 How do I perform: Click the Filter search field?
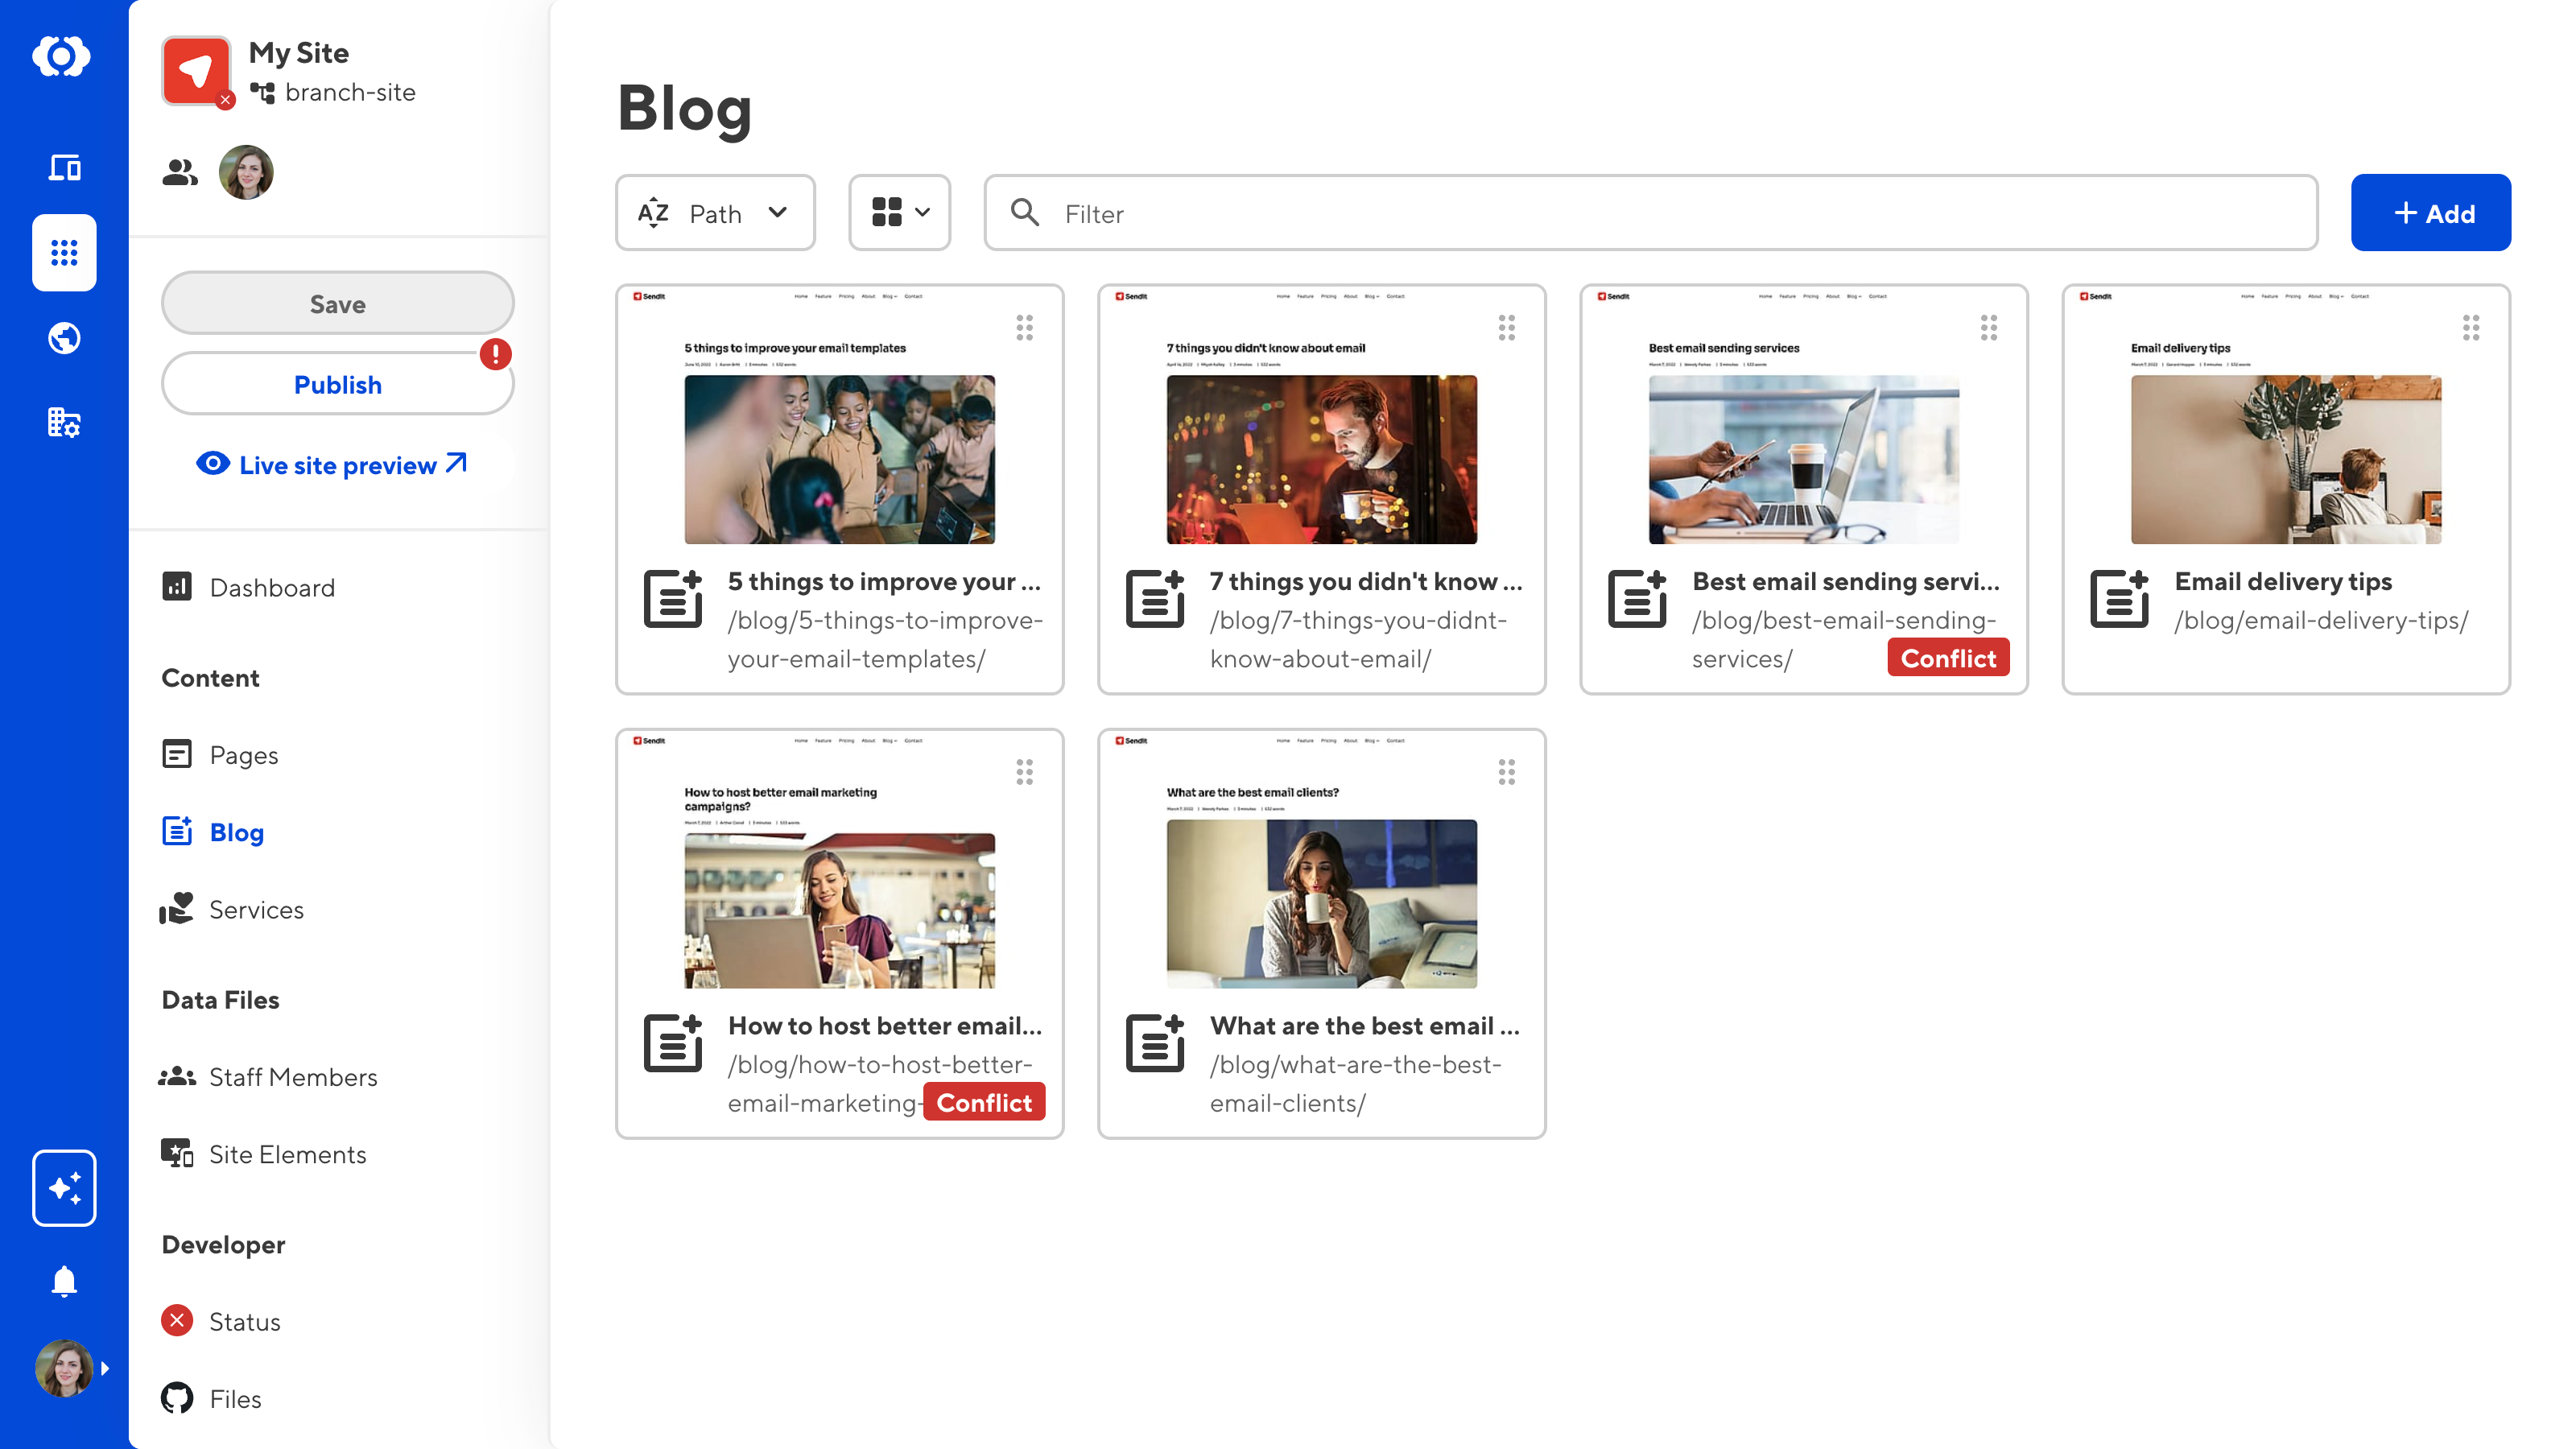click(x=1650, y=213)
